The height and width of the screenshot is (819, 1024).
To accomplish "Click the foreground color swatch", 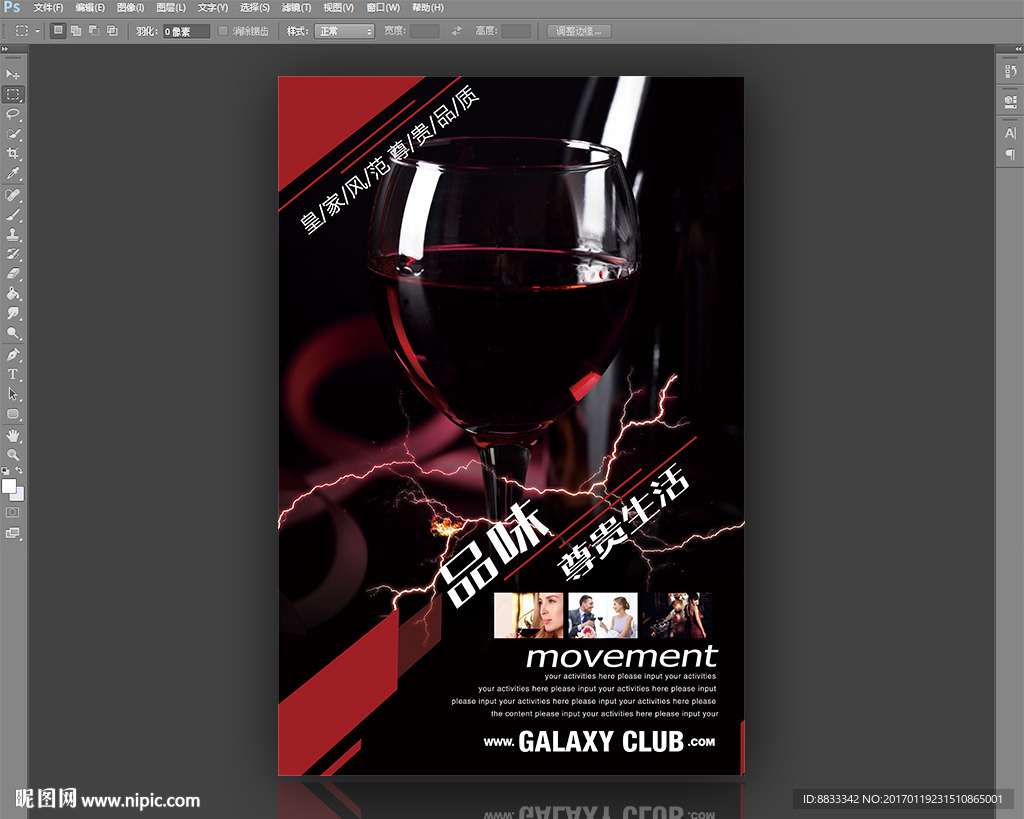I will 9,486.
